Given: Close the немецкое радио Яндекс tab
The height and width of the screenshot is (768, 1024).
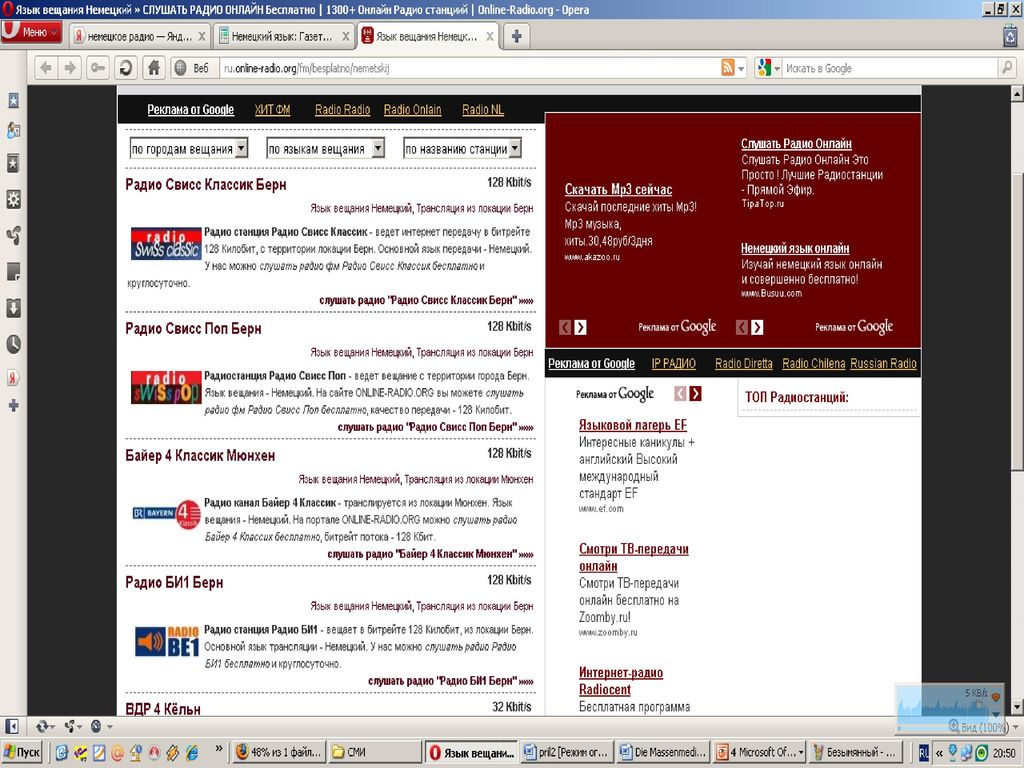Looking at the screenshot, I should coord(202,37).
